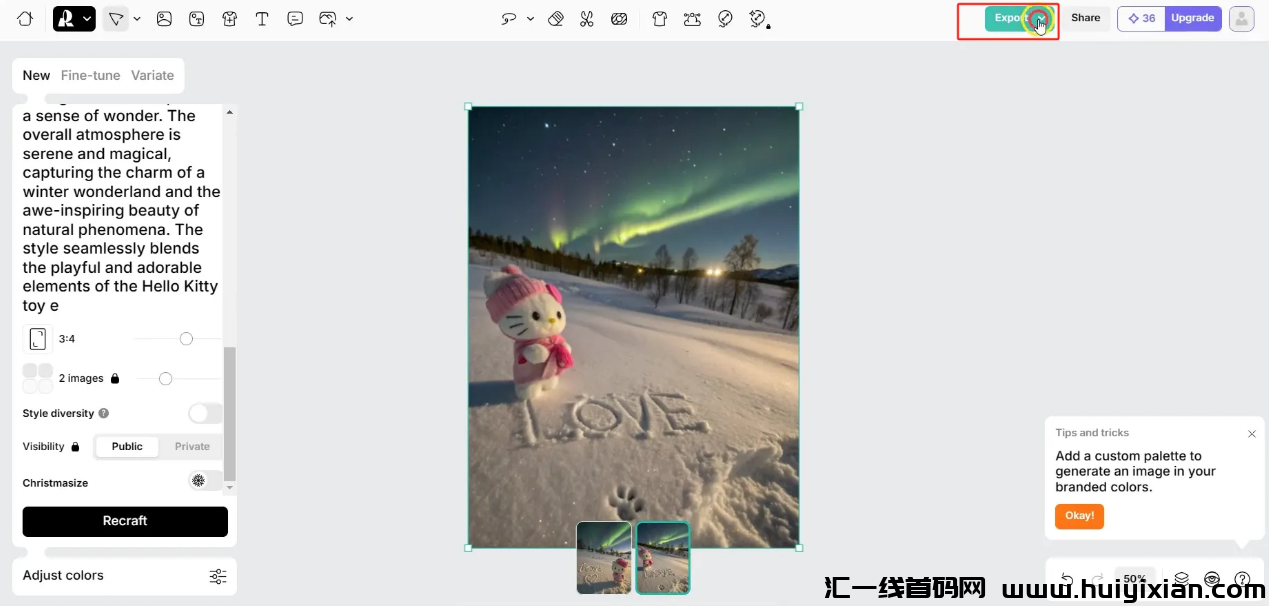
Task: Select the pointer selection tool
Action: 116,18
